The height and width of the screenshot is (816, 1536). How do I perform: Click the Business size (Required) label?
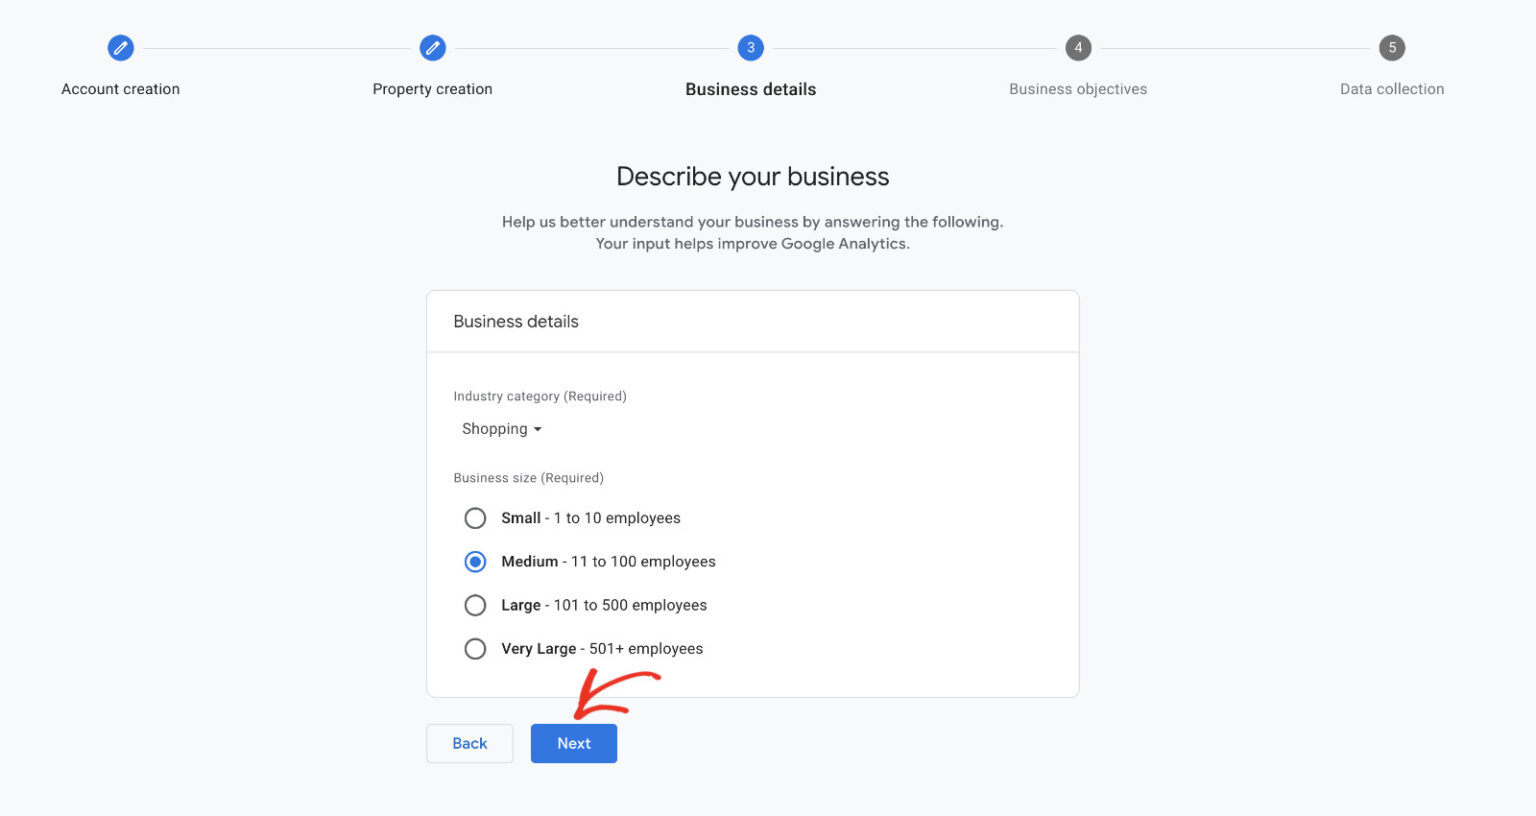click(x=528, y=478)
